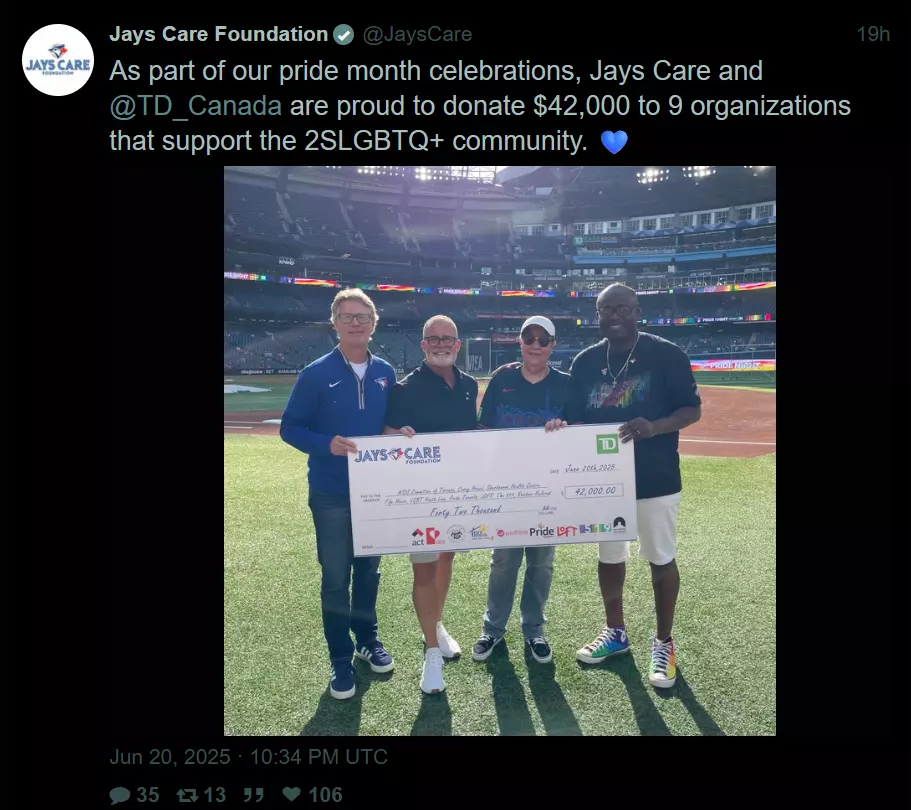Open the @JaysCare handle link
Image resolution: width=911 pixels, height=810 pixels.
coord(417,34)
